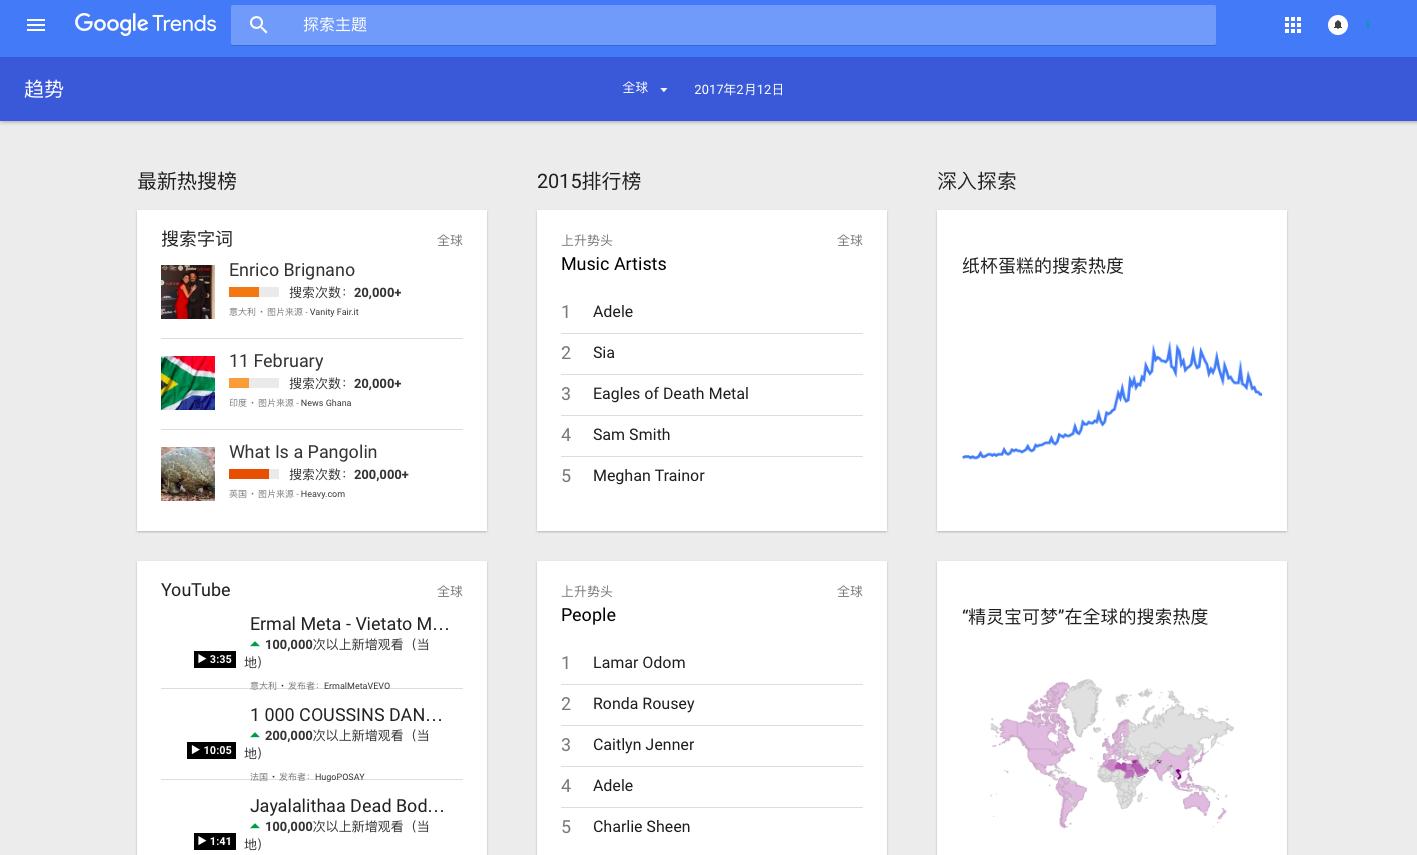Open the 2017年2月12日 date selector
Image resolution: width=1417 pixels, height=855 pixels.
click(739, 89)
